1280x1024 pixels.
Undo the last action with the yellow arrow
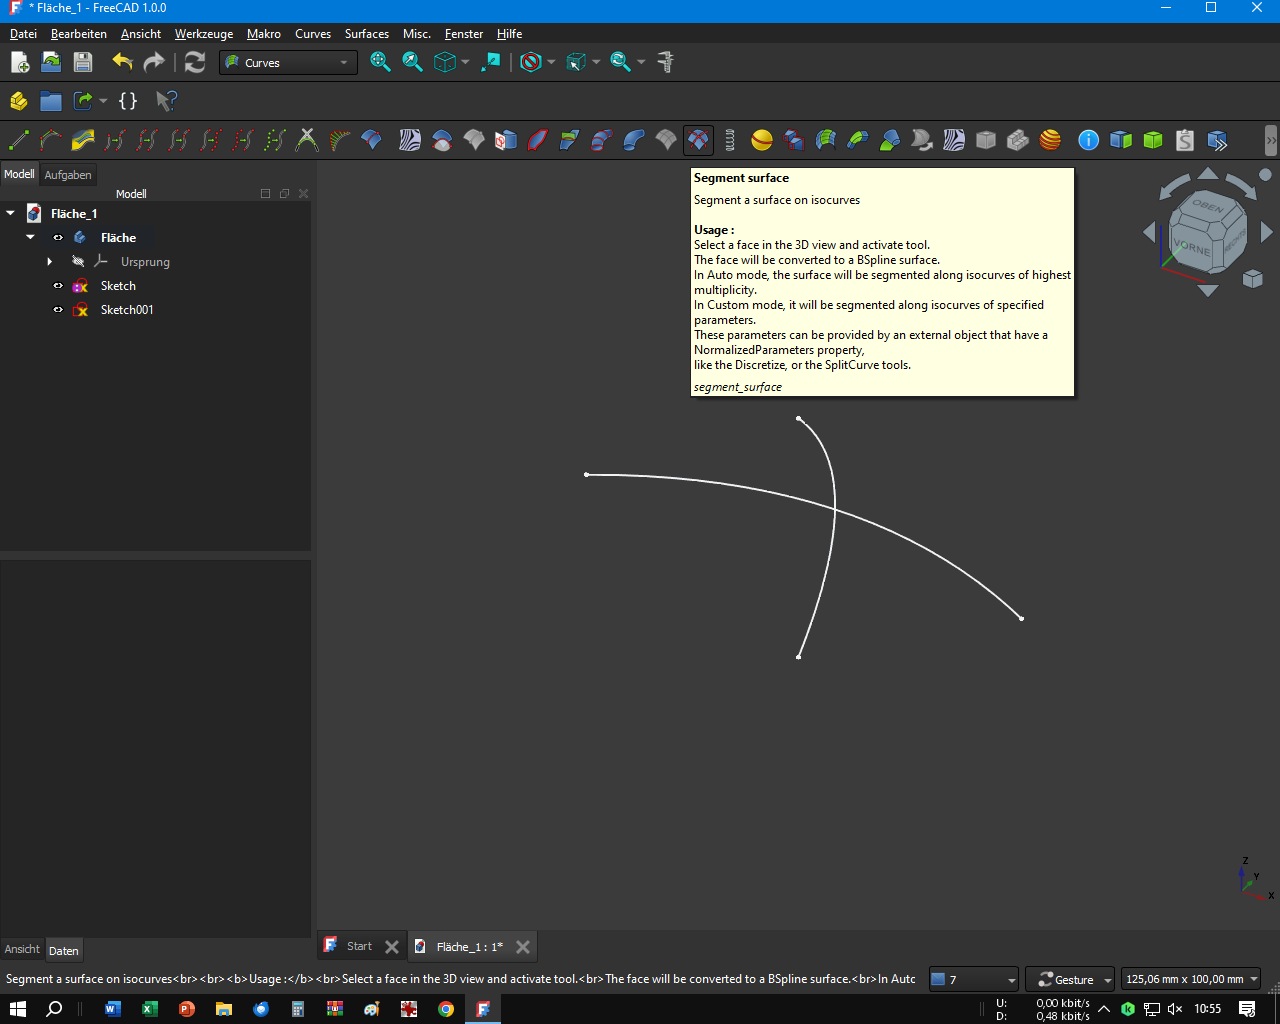point(122,62)
